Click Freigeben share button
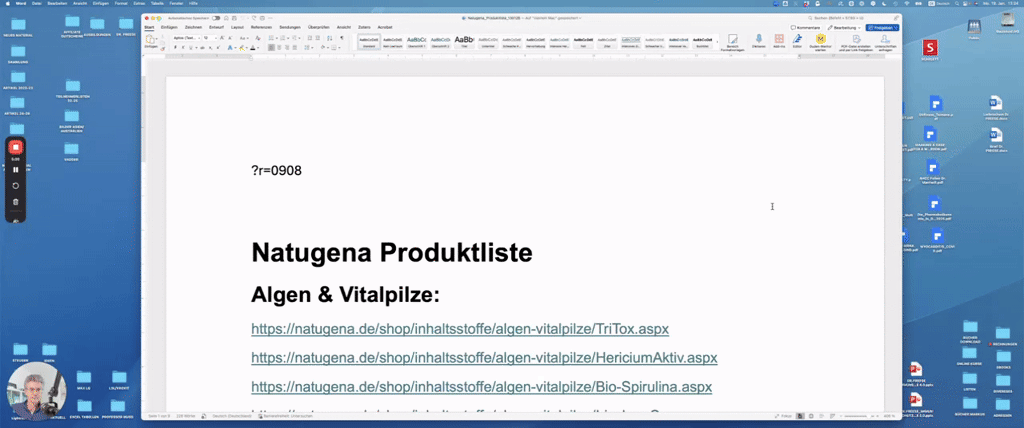The height and width of the screenshot is (428, 1024). [x=882, y=27]
